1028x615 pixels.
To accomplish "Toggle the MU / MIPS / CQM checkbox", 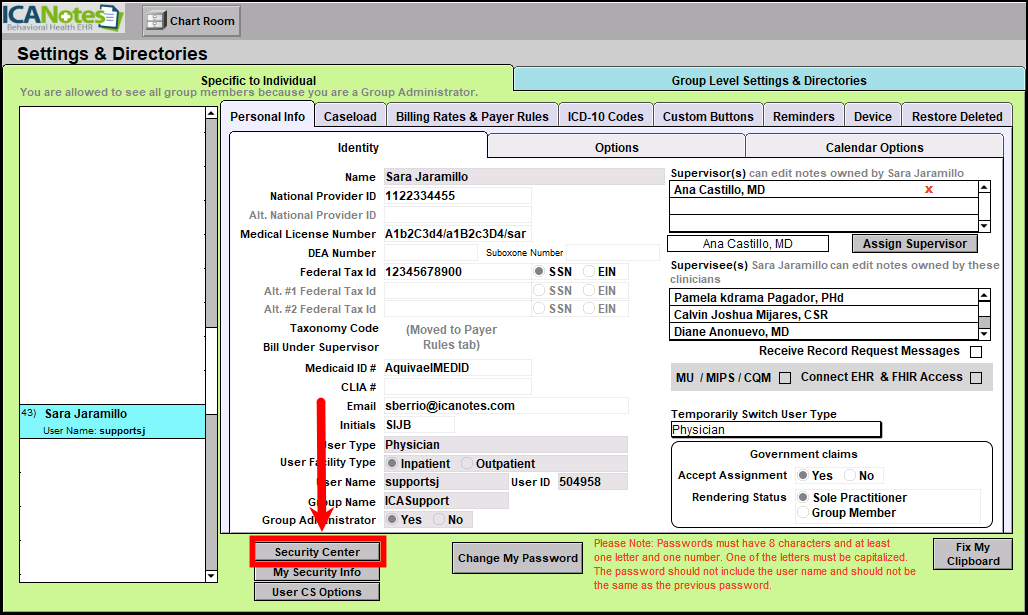I will [785, 378].
